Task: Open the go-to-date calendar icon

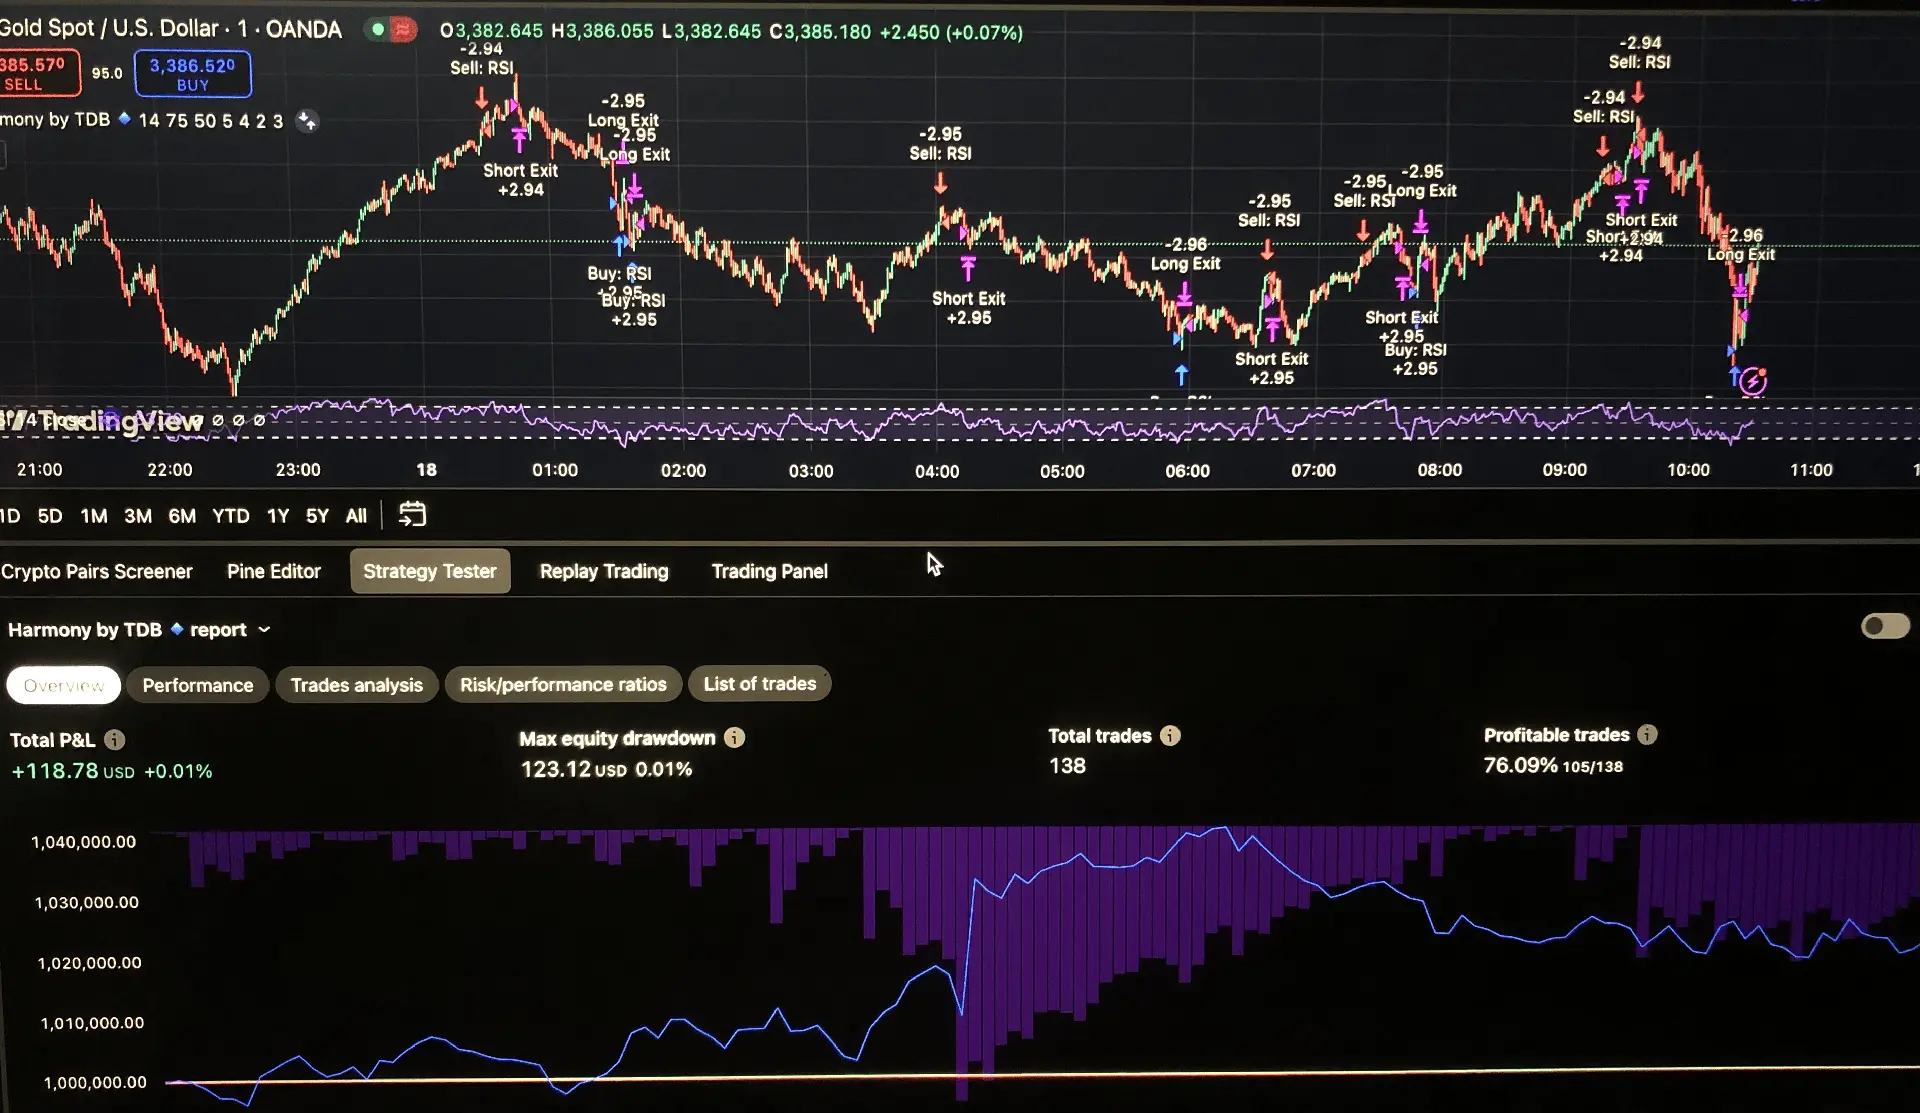Action: pos(412,515)
